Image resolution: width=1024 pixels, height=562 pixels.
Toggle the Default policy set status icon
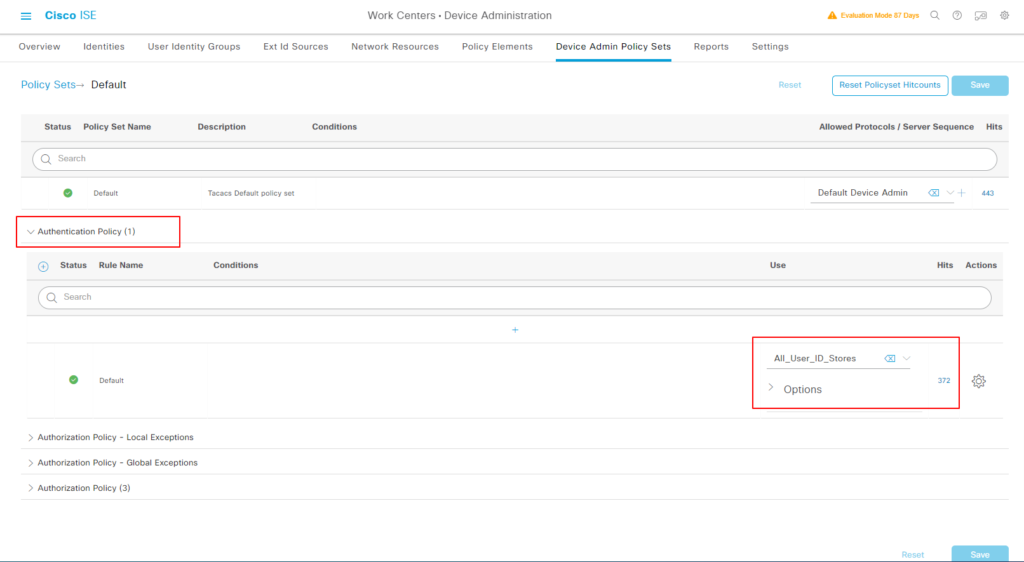[67, 193]
